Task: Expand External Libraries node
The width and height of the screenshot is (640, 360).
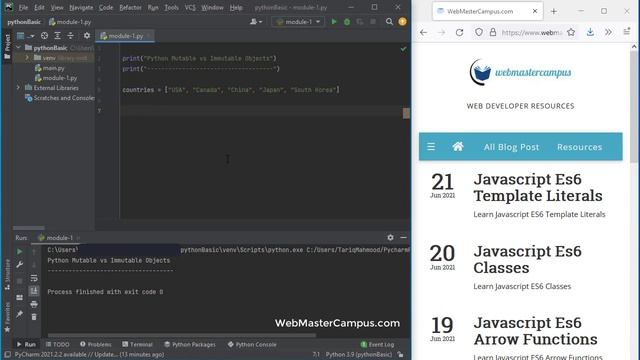Action: pos(18,88)
